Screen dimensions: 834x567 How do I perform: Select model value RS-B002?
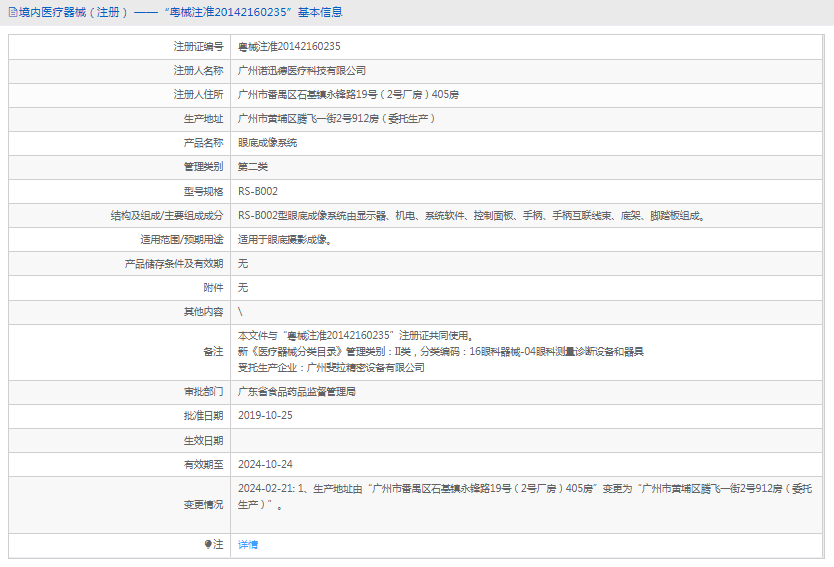point(258,191)
